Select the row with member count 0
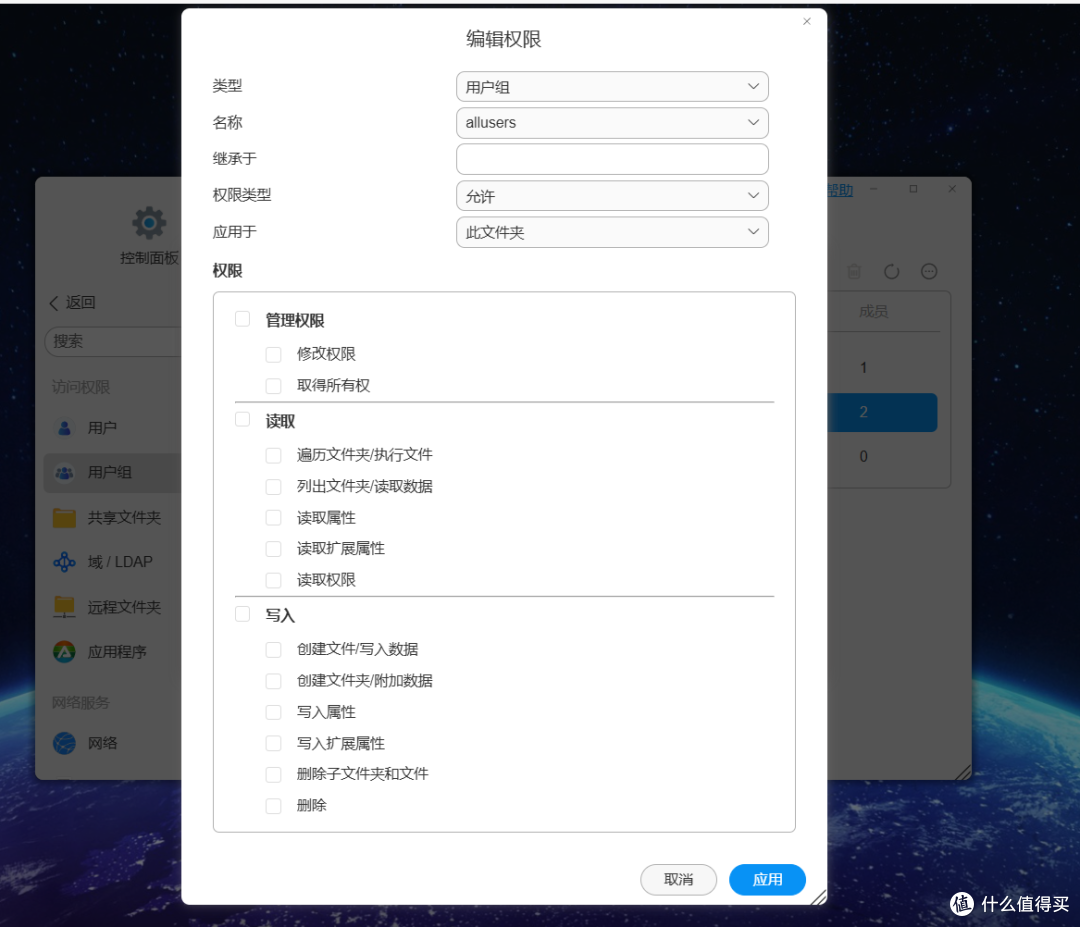The image size is (1080, 927). (x=883, y=457)
